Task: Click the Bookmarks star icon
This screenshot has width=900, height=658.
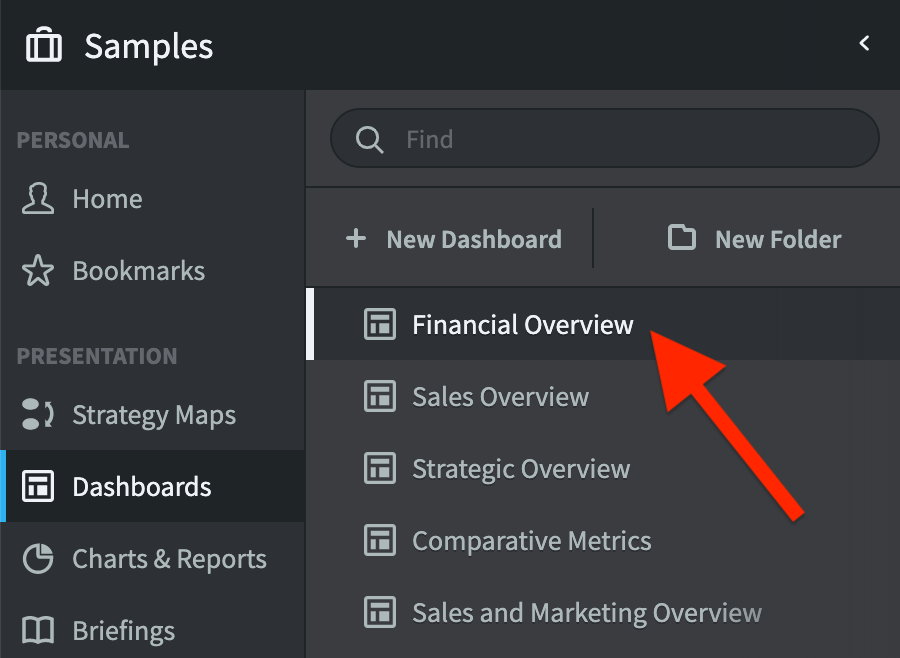Action: tap(37, 270)
